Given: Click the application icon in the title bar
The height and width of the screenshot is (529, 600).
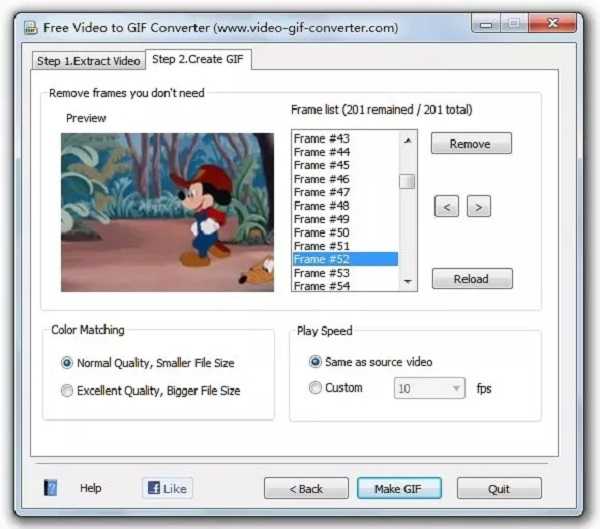Looking at the screenshot, I should pos(31,28).
